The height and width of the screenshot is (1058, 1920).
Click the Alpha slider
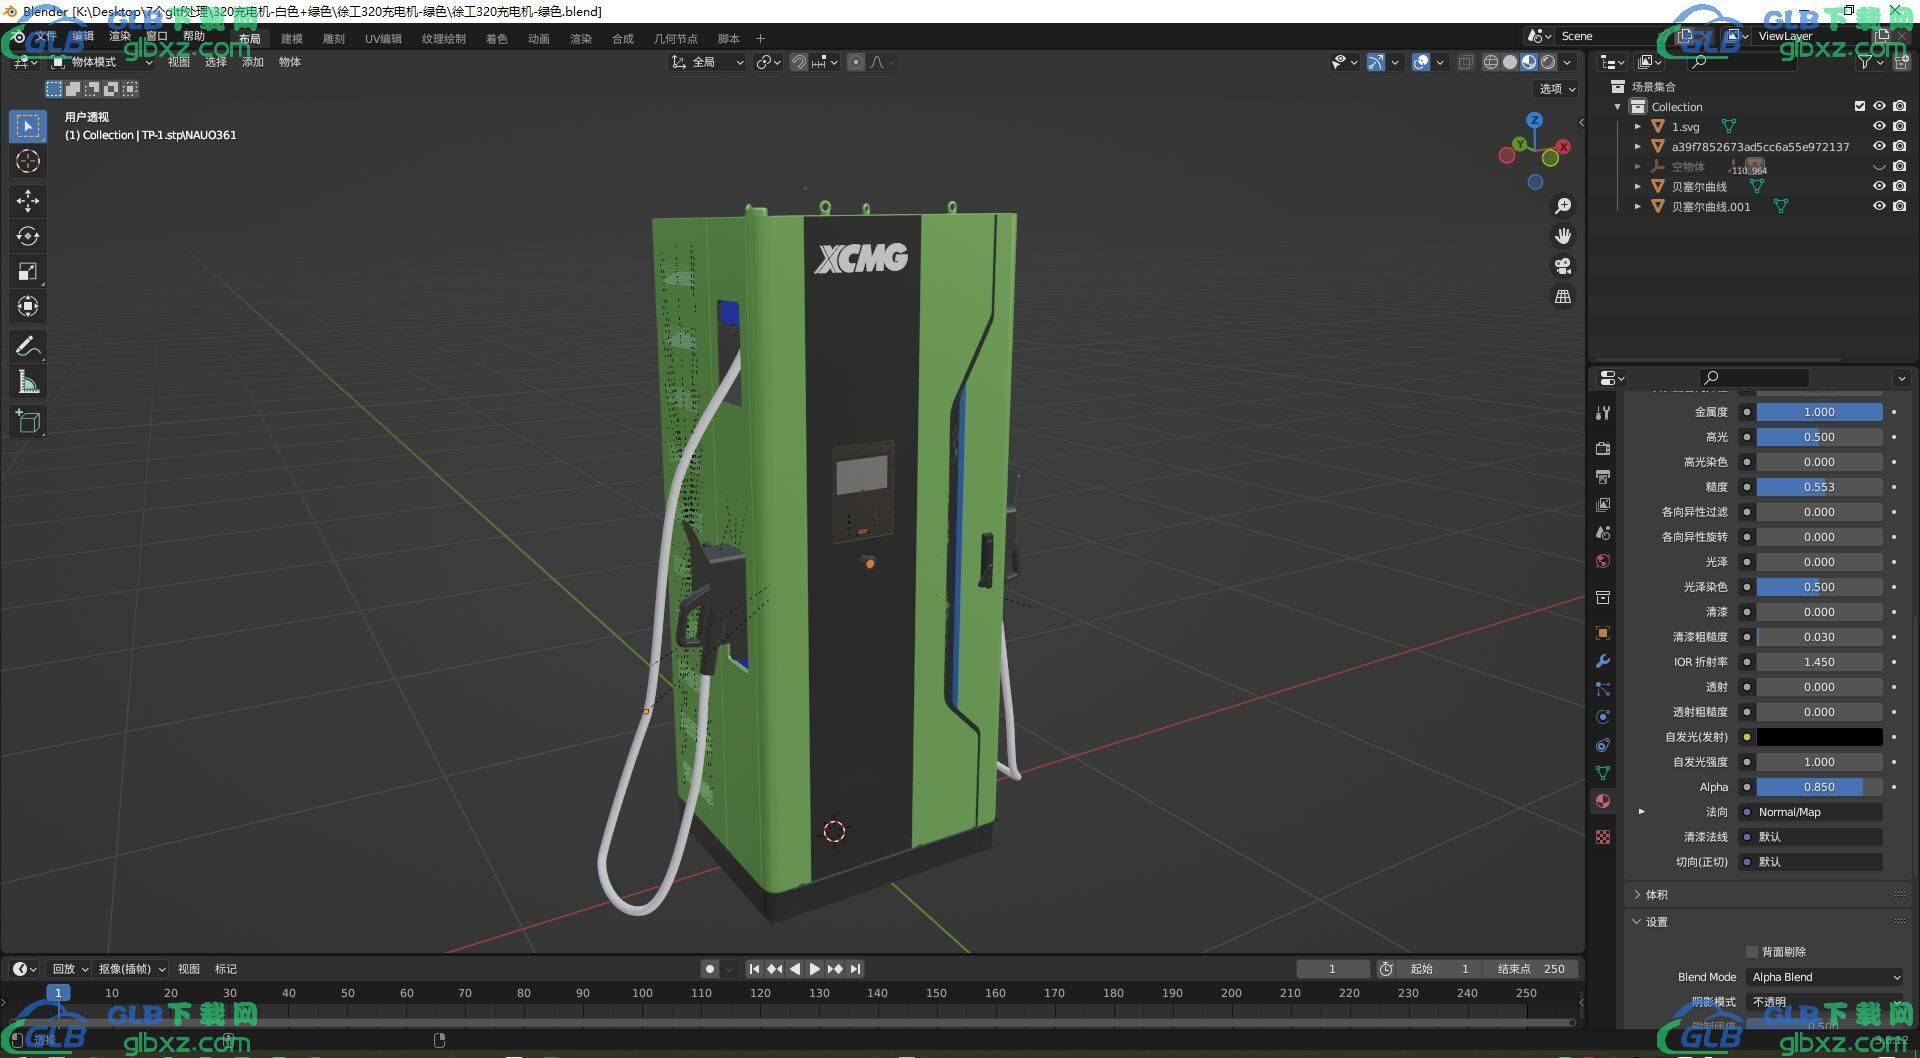tap(1819, 787)
